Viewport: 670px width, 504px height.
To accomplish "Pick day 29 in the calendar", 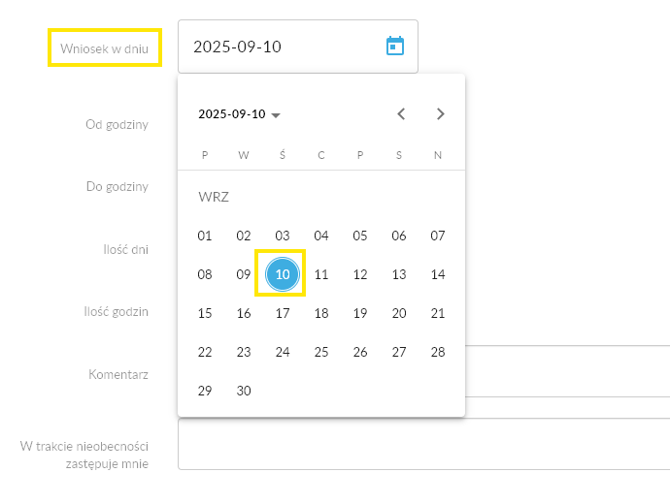I will point(205,391).
